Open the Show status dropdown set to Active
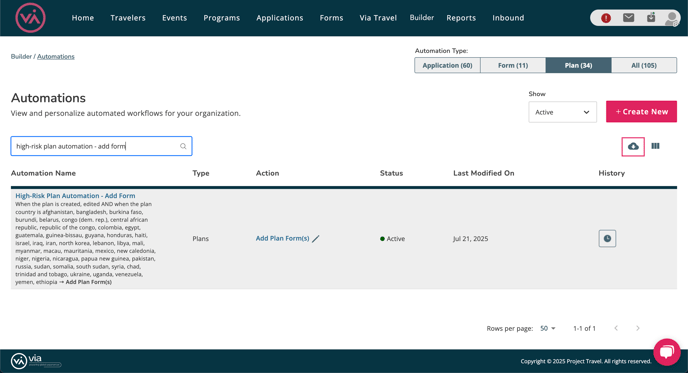The image size is (688, 373). tap(563, 112)
